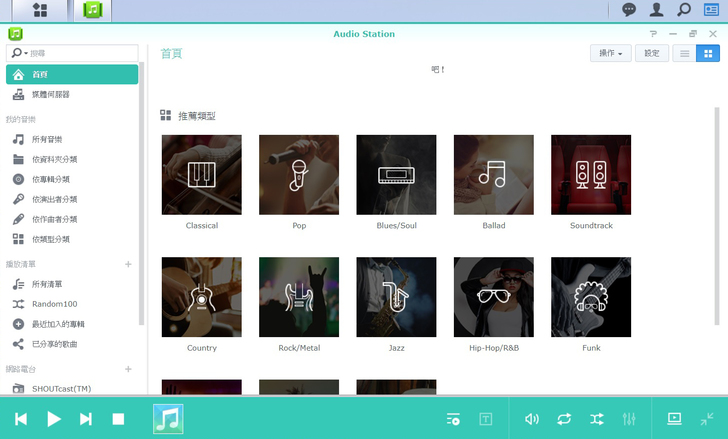The image size is (728, 439).
Task: Open the Country genre thumbnail
Action: [202, 297]
